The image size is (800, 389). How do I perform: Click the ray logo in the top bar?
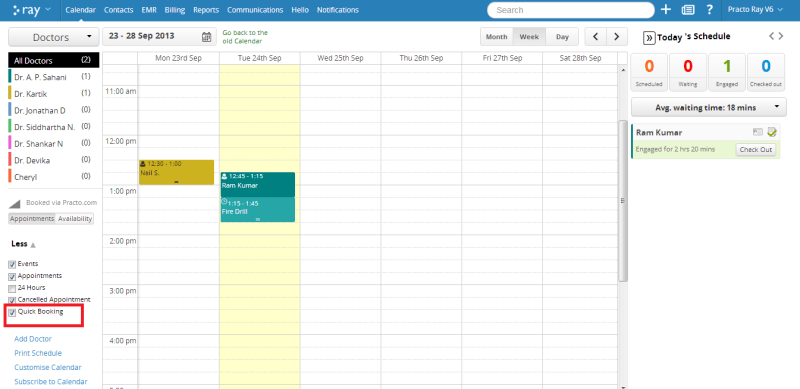click(27, 10)
